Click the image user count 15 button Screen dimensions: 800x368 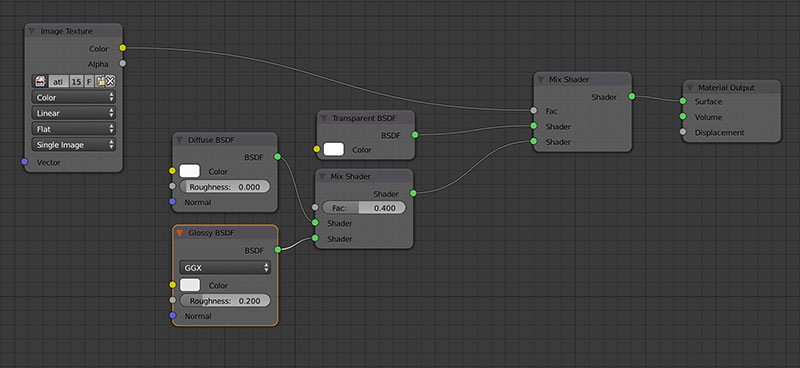(x=76, y=81)
